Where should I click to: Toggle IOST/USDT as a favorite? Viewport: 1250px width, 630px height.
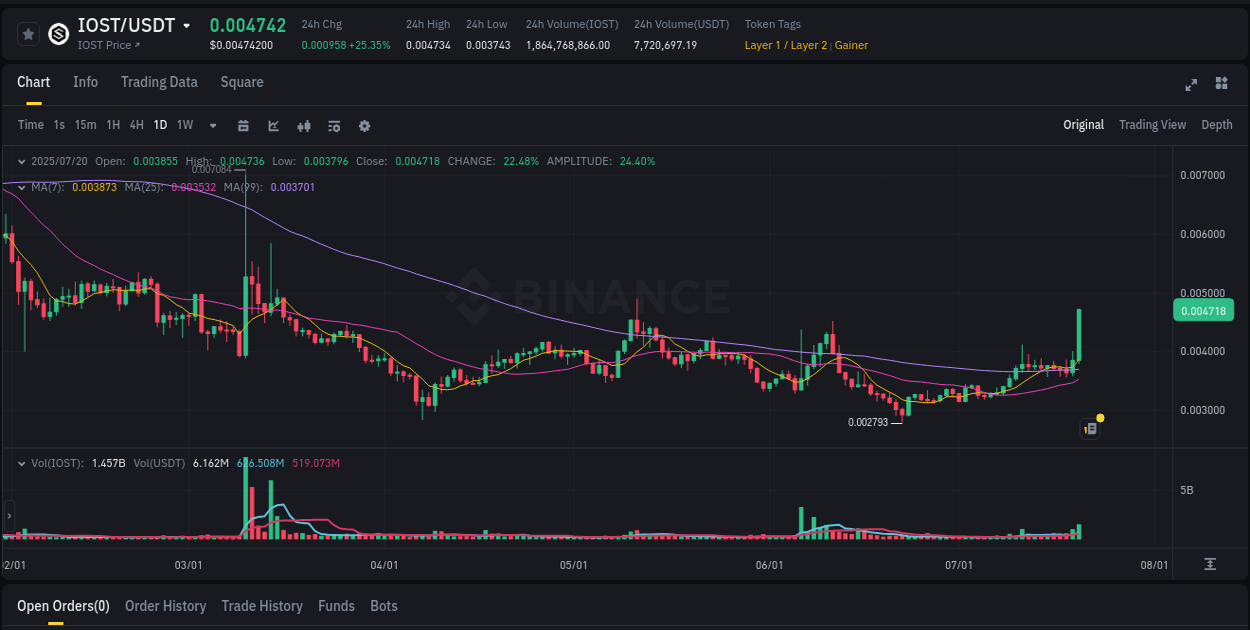point(28,33)
